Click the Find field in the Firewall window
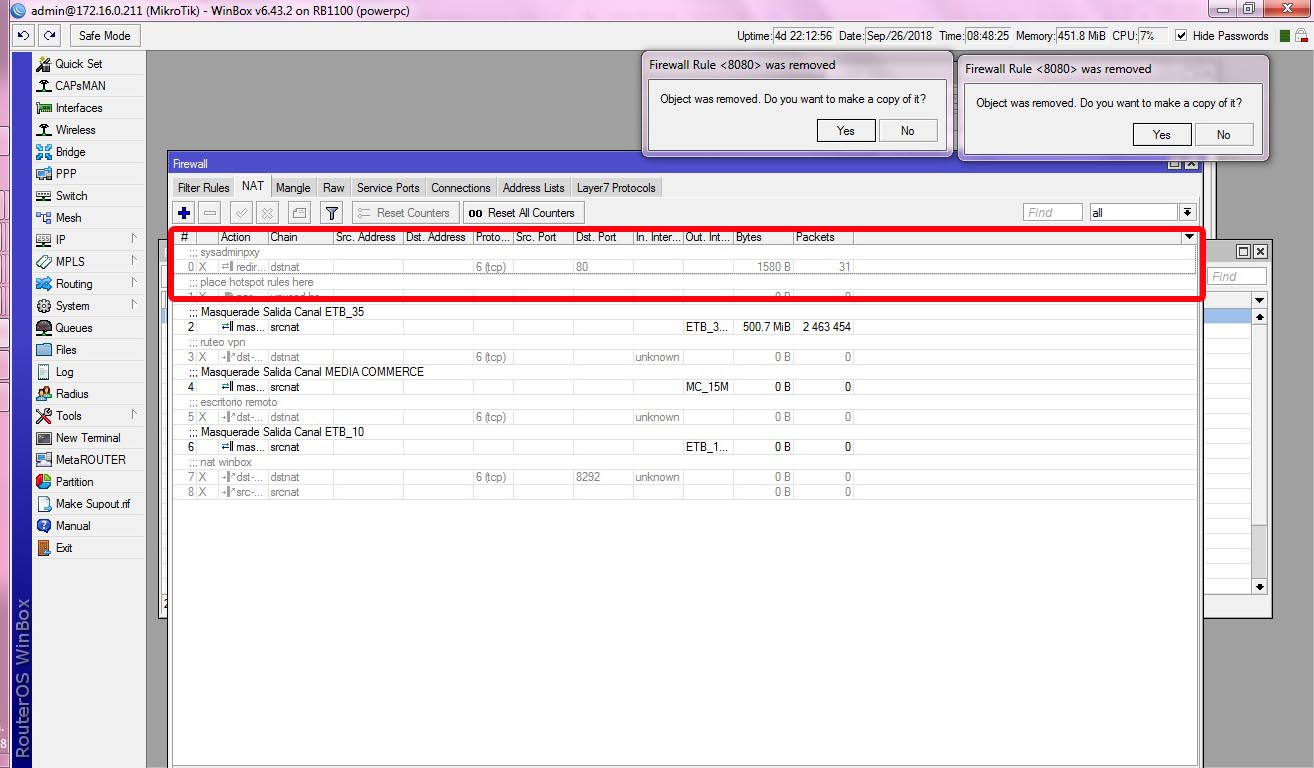The image size is (1314, 768). tap(1053, 212)
